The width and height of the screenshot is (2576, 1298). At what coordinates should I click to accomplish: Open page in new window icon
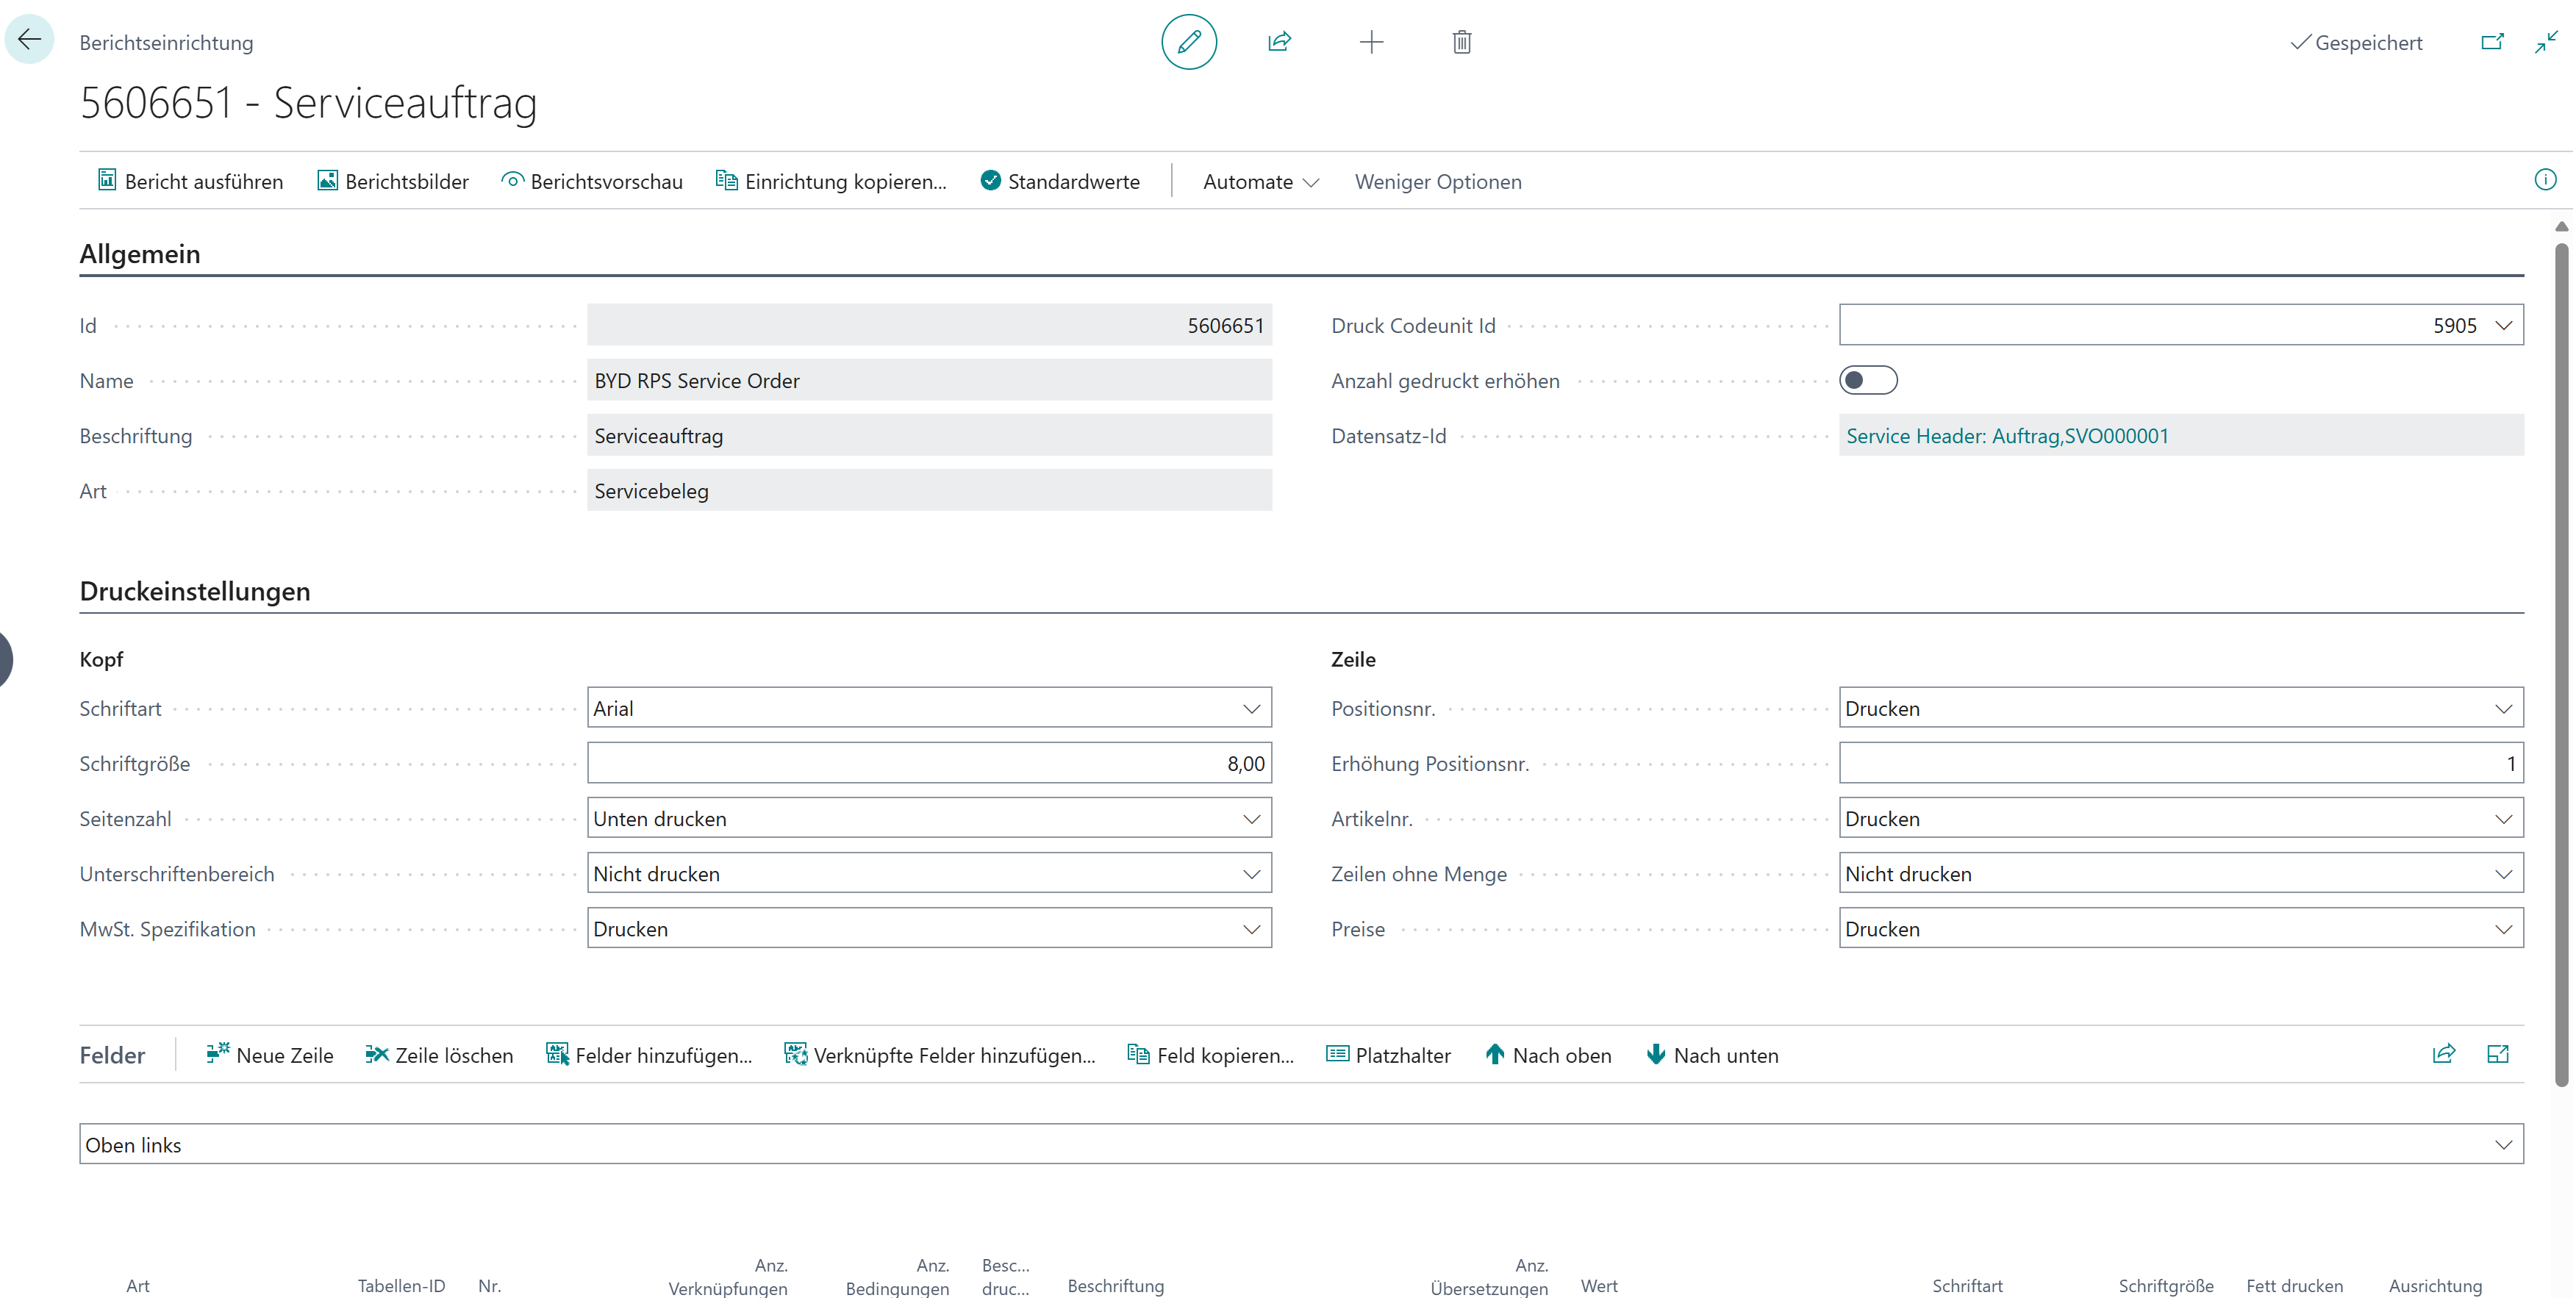[x=2491, y=42]
